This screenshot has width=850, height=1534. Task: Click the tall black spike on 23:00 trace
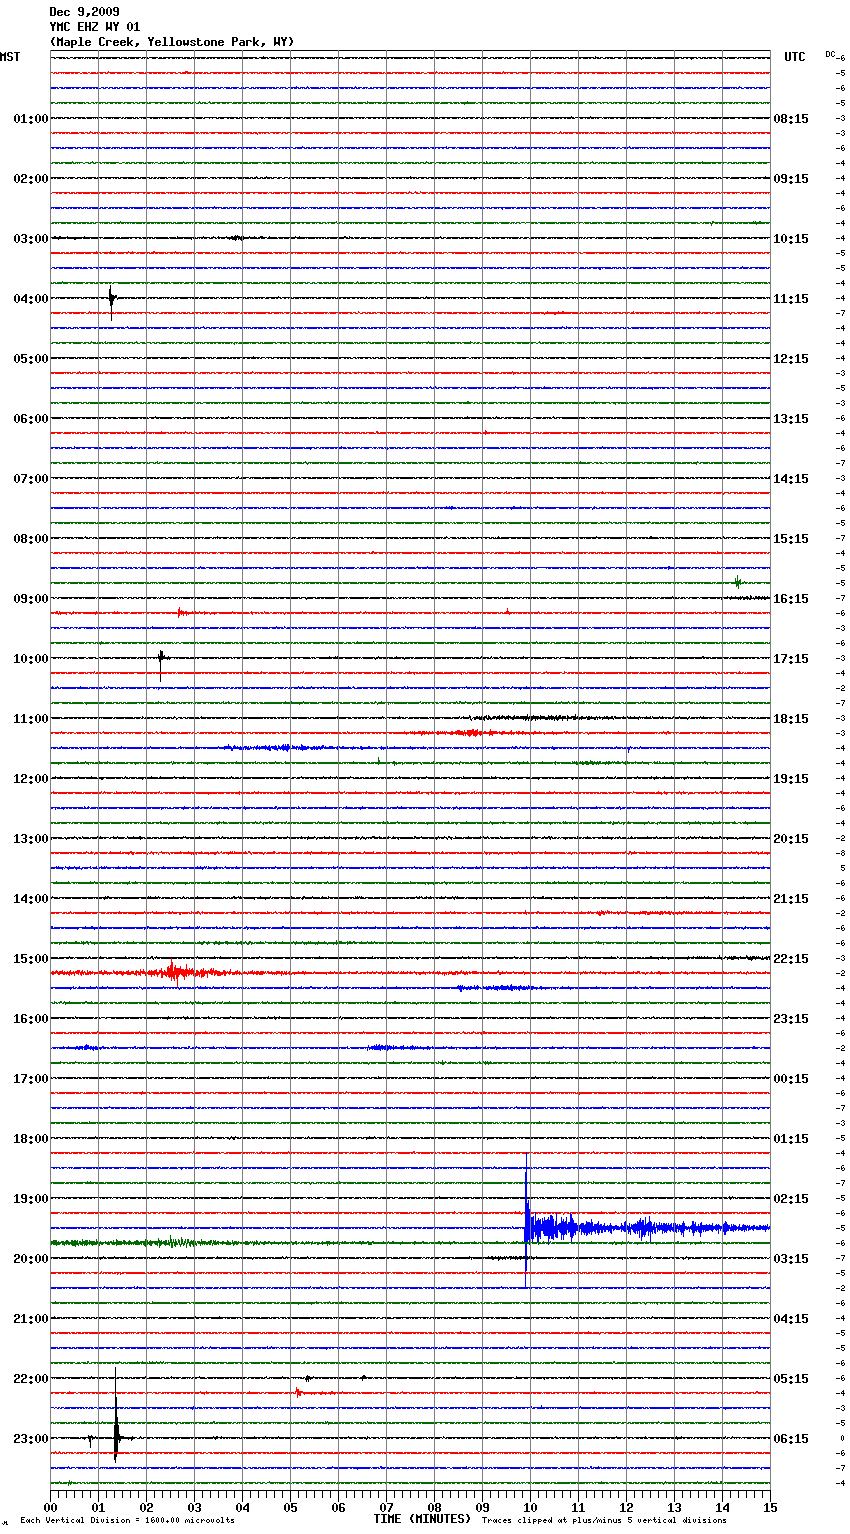tap(116, 1415)
